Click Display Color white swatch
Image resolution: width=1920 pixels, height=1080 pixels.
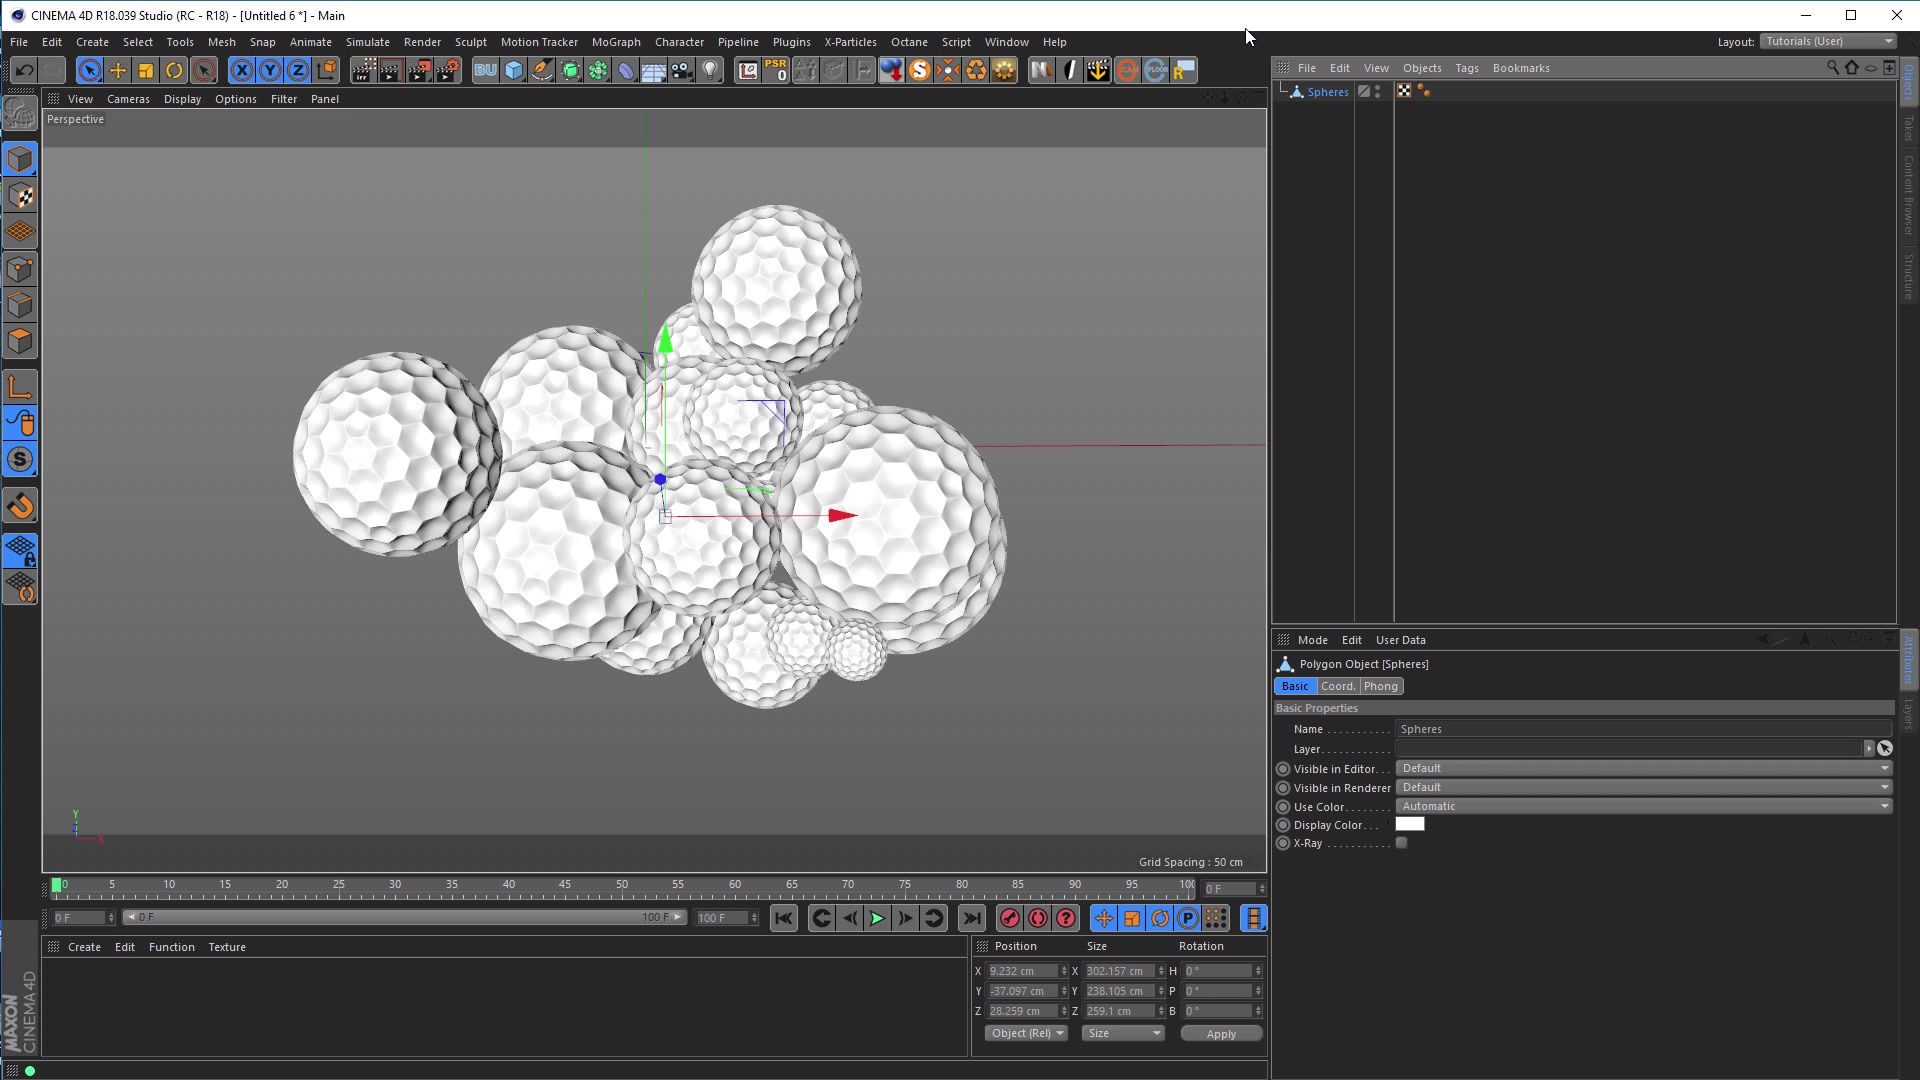[1410, 823]
